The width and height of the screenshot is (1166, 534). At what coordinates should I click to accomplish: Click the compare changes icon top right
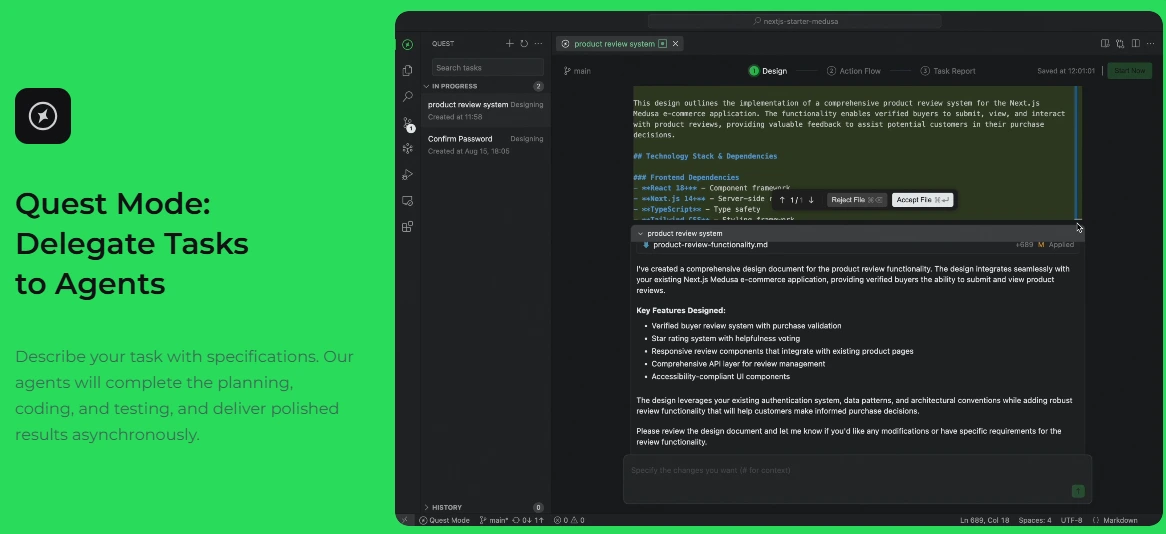tap(1120, 44)
